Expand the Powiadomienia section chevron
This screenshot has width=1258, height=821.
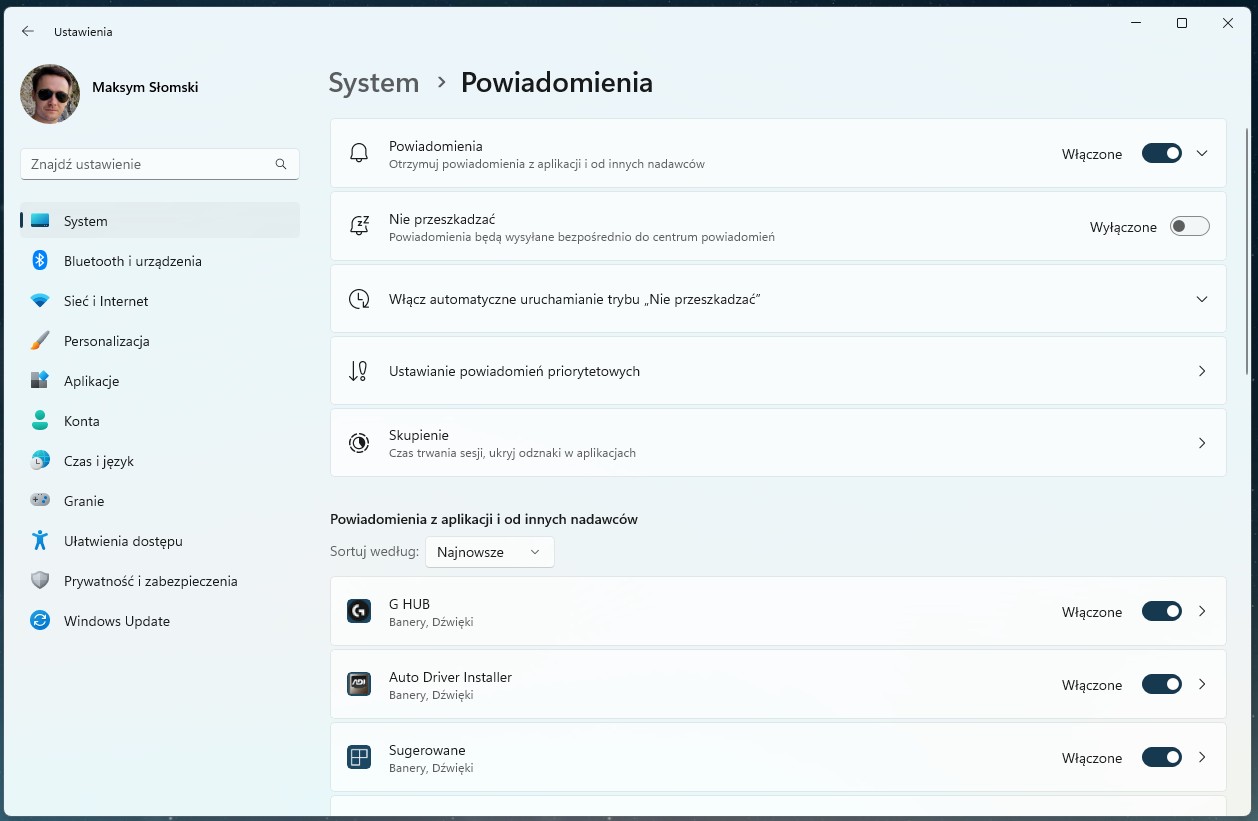point(1202,153)
